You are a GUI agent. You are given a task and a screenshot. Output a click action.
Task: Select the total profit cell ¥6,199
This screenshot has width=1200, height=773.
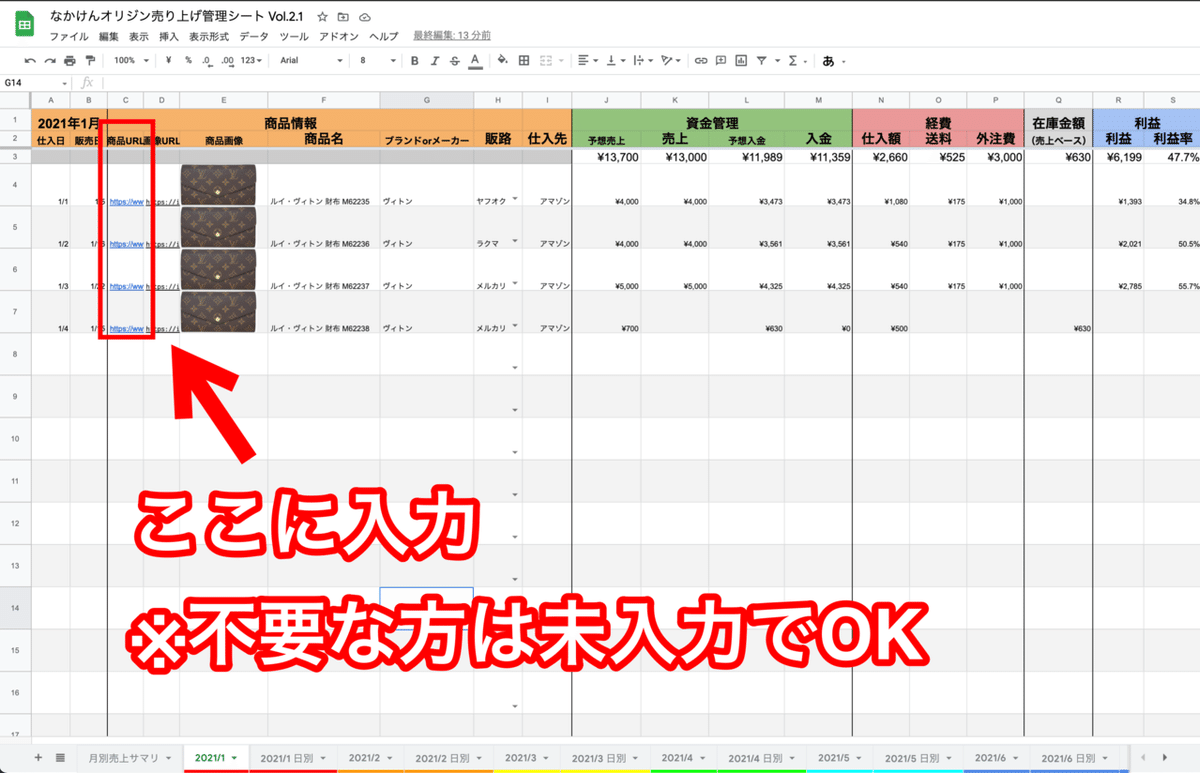(x=1118, y=157)
